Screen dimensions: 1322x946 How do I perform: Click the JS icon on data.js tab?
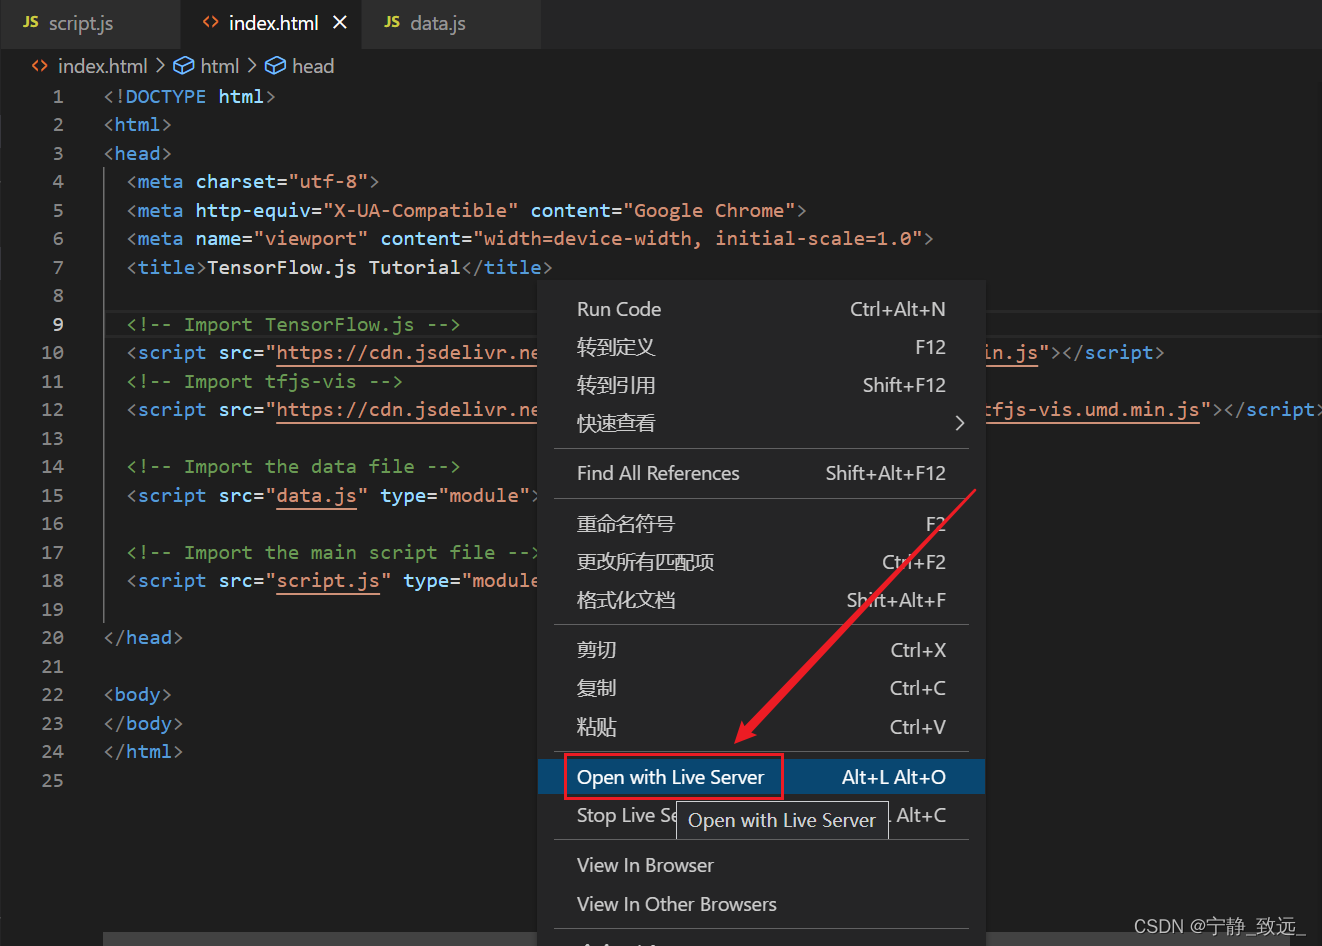pos(392,22)
